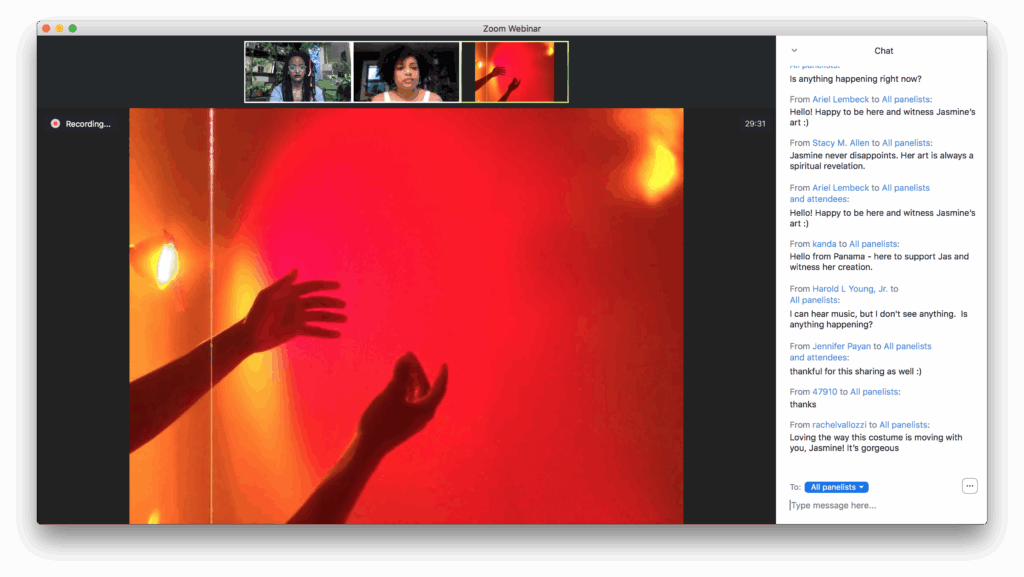The height and width of the screenshot is (577, 1024).
Task: Select the highlighted red performance video thumbnail
Action: click(514, 72)
